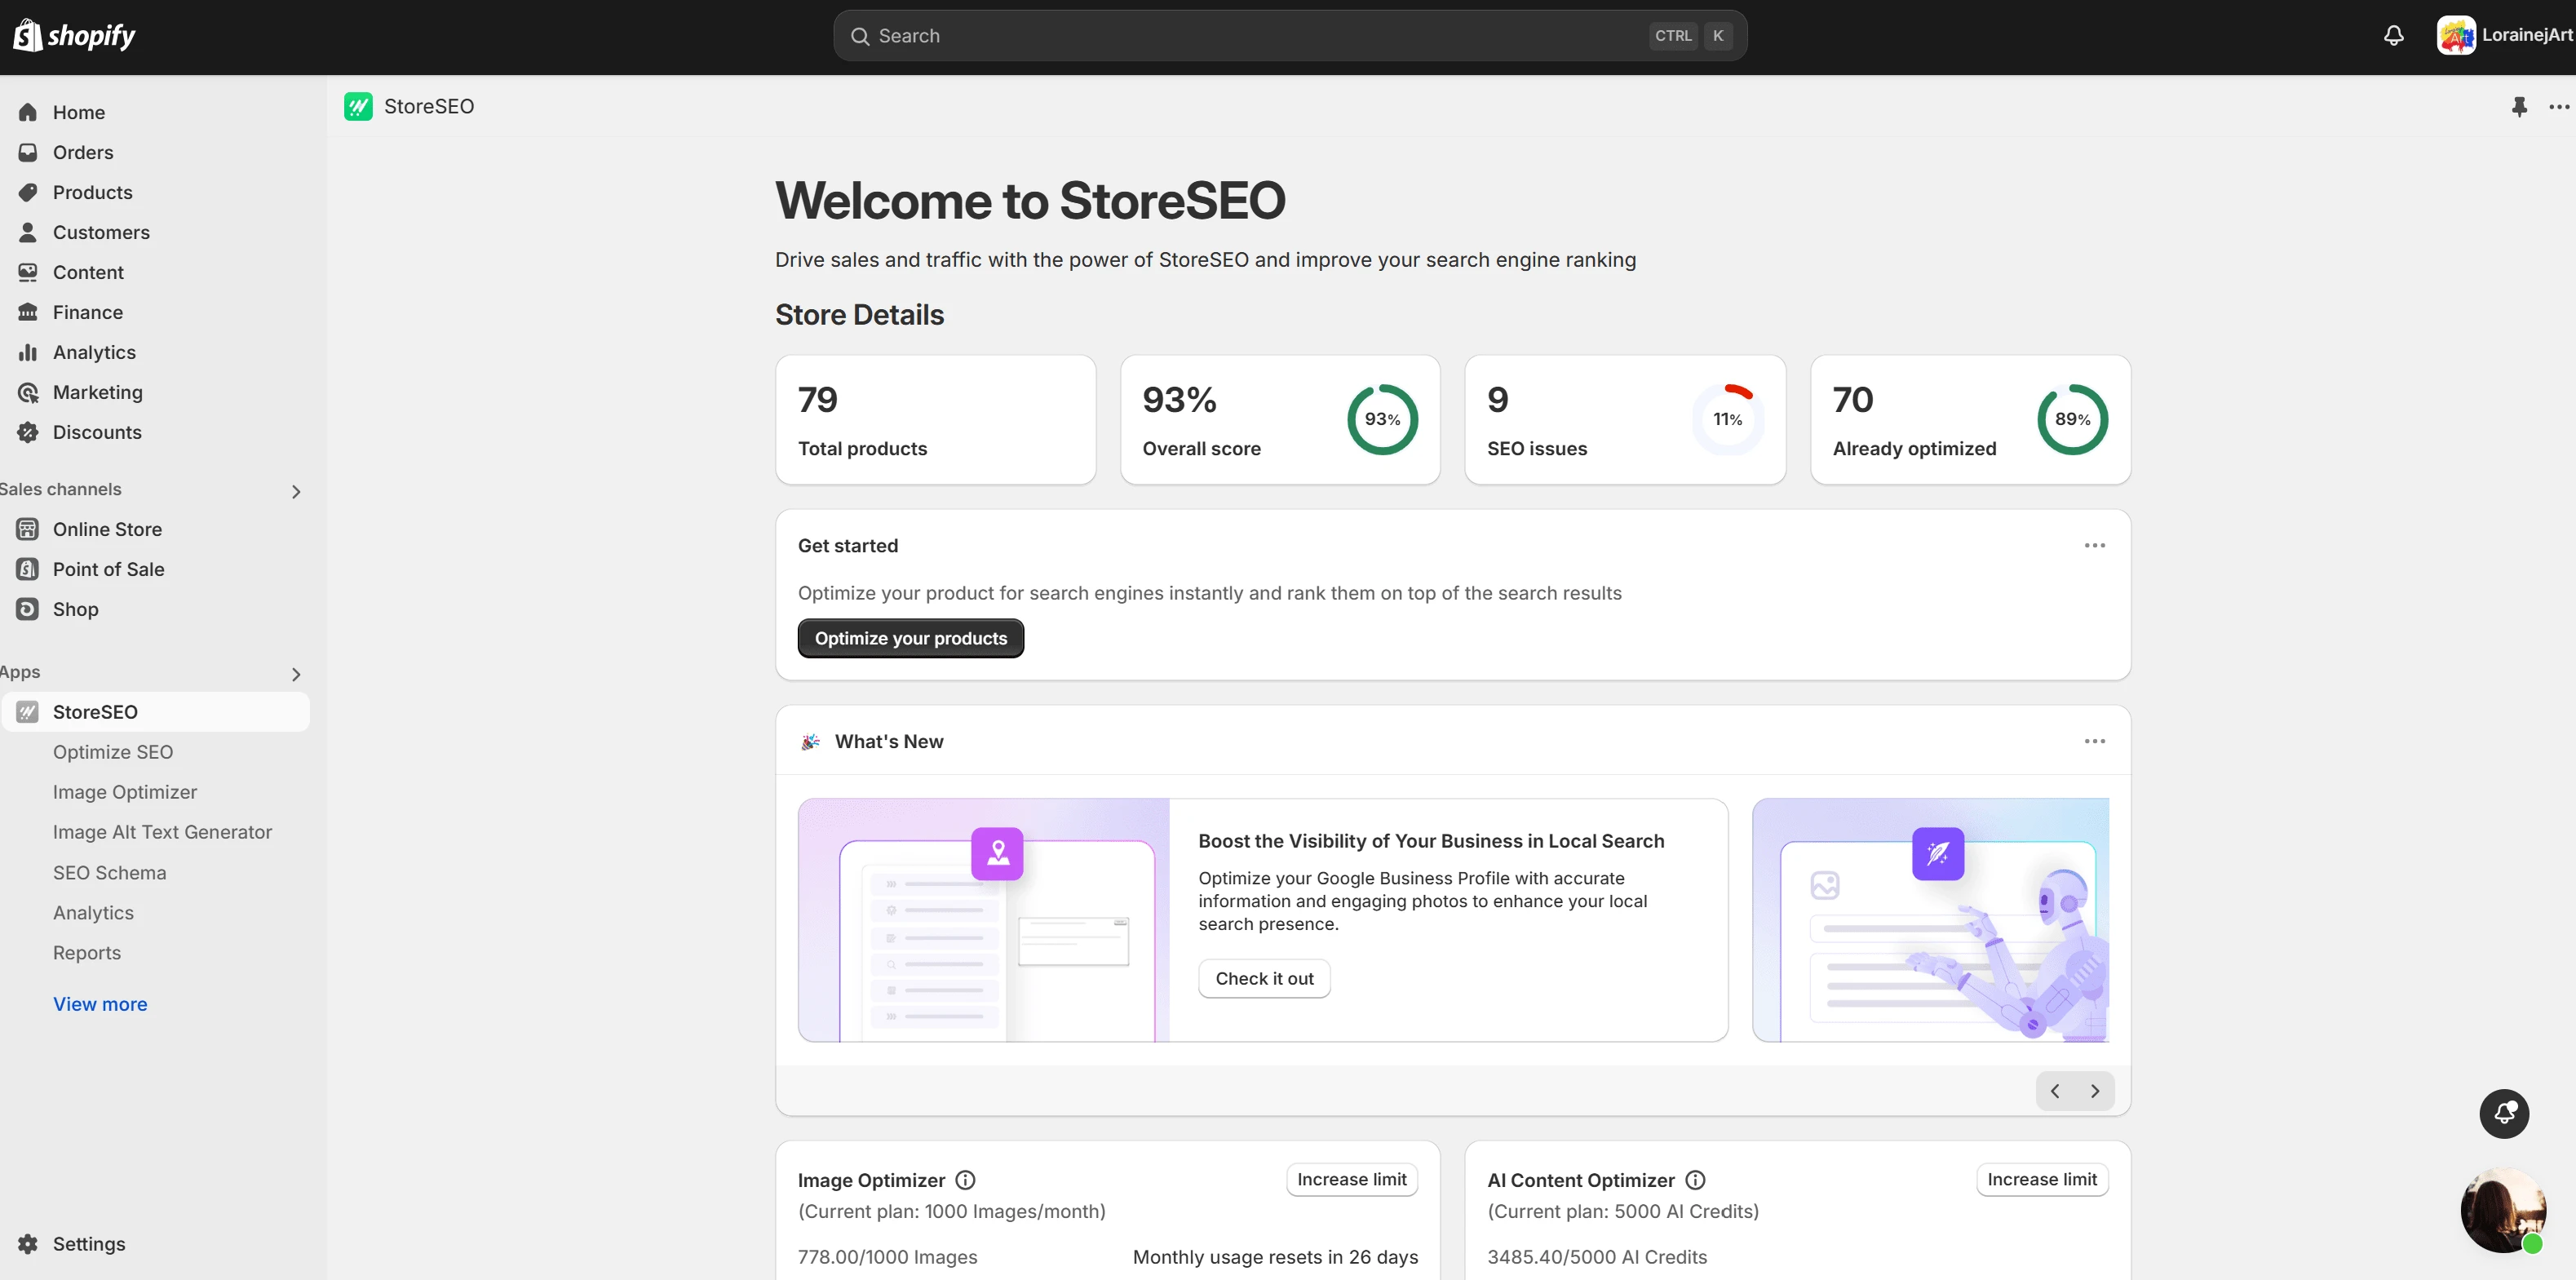
Task: Go to next What's New slide
Action: (x=2095, y=1091)
